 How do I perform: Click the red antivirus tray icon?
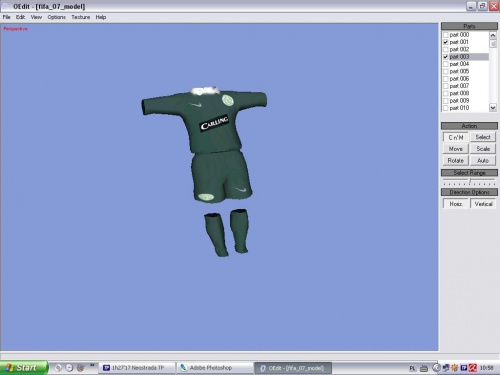473,368
